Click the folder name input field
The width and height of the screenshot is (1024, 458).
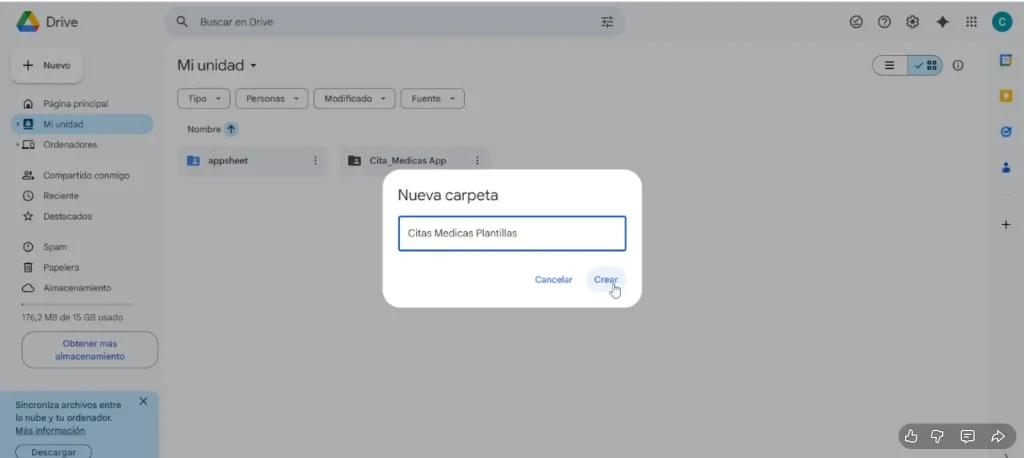point(512,233)
